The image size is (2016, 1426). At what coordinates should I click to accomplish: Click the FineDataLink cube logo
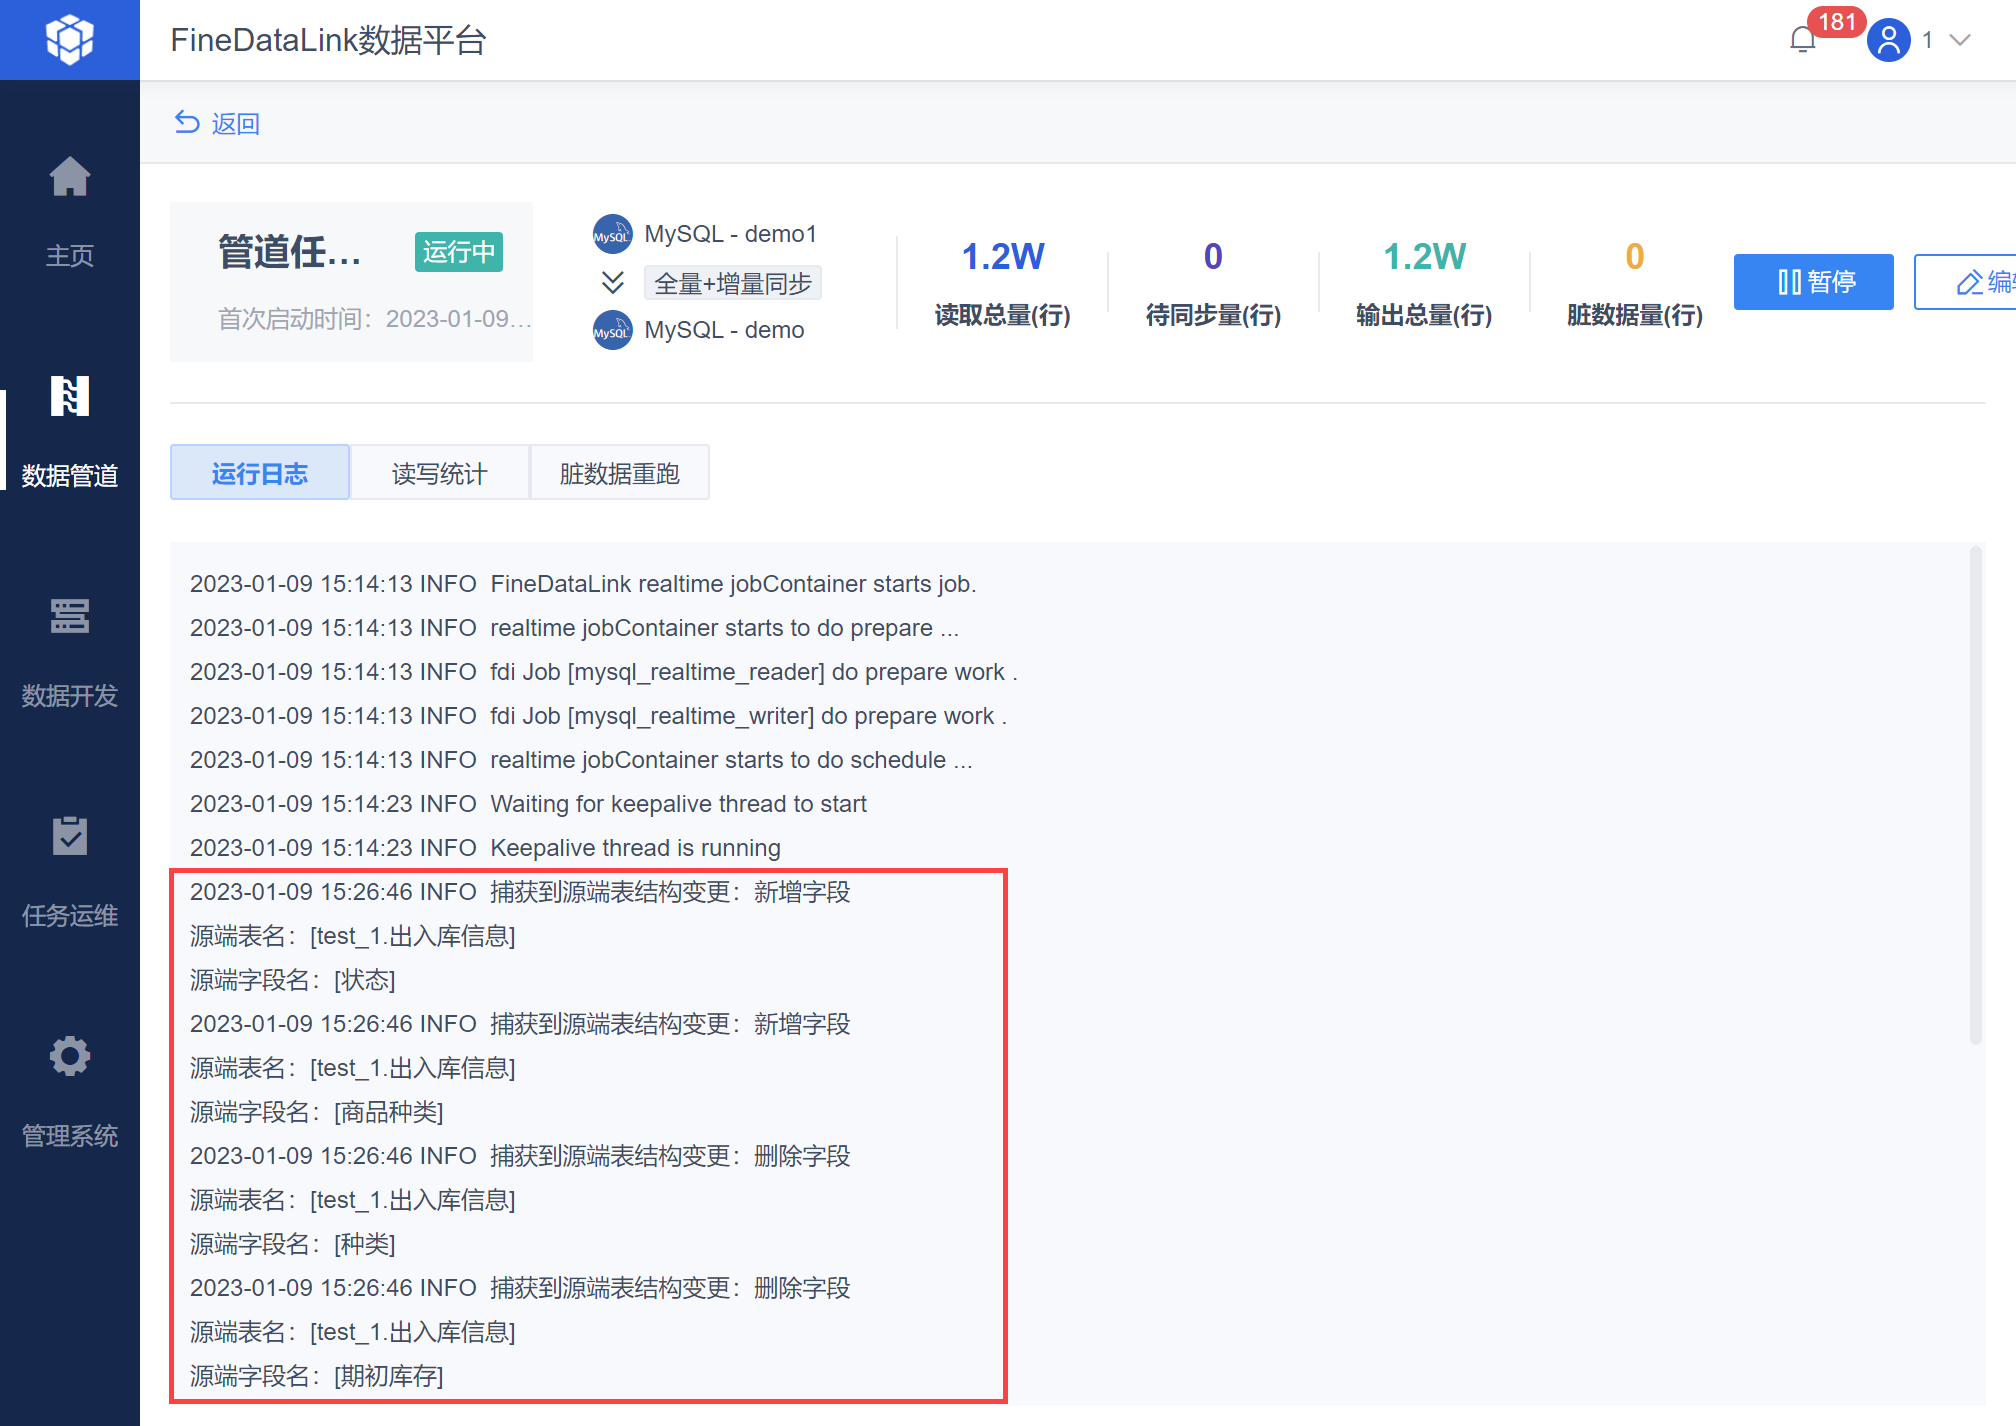pos(69,40)
